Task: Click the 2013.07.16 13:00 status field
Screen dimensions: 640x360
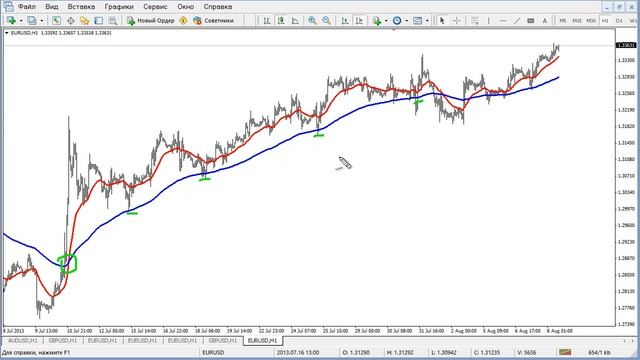Action: 307,352
